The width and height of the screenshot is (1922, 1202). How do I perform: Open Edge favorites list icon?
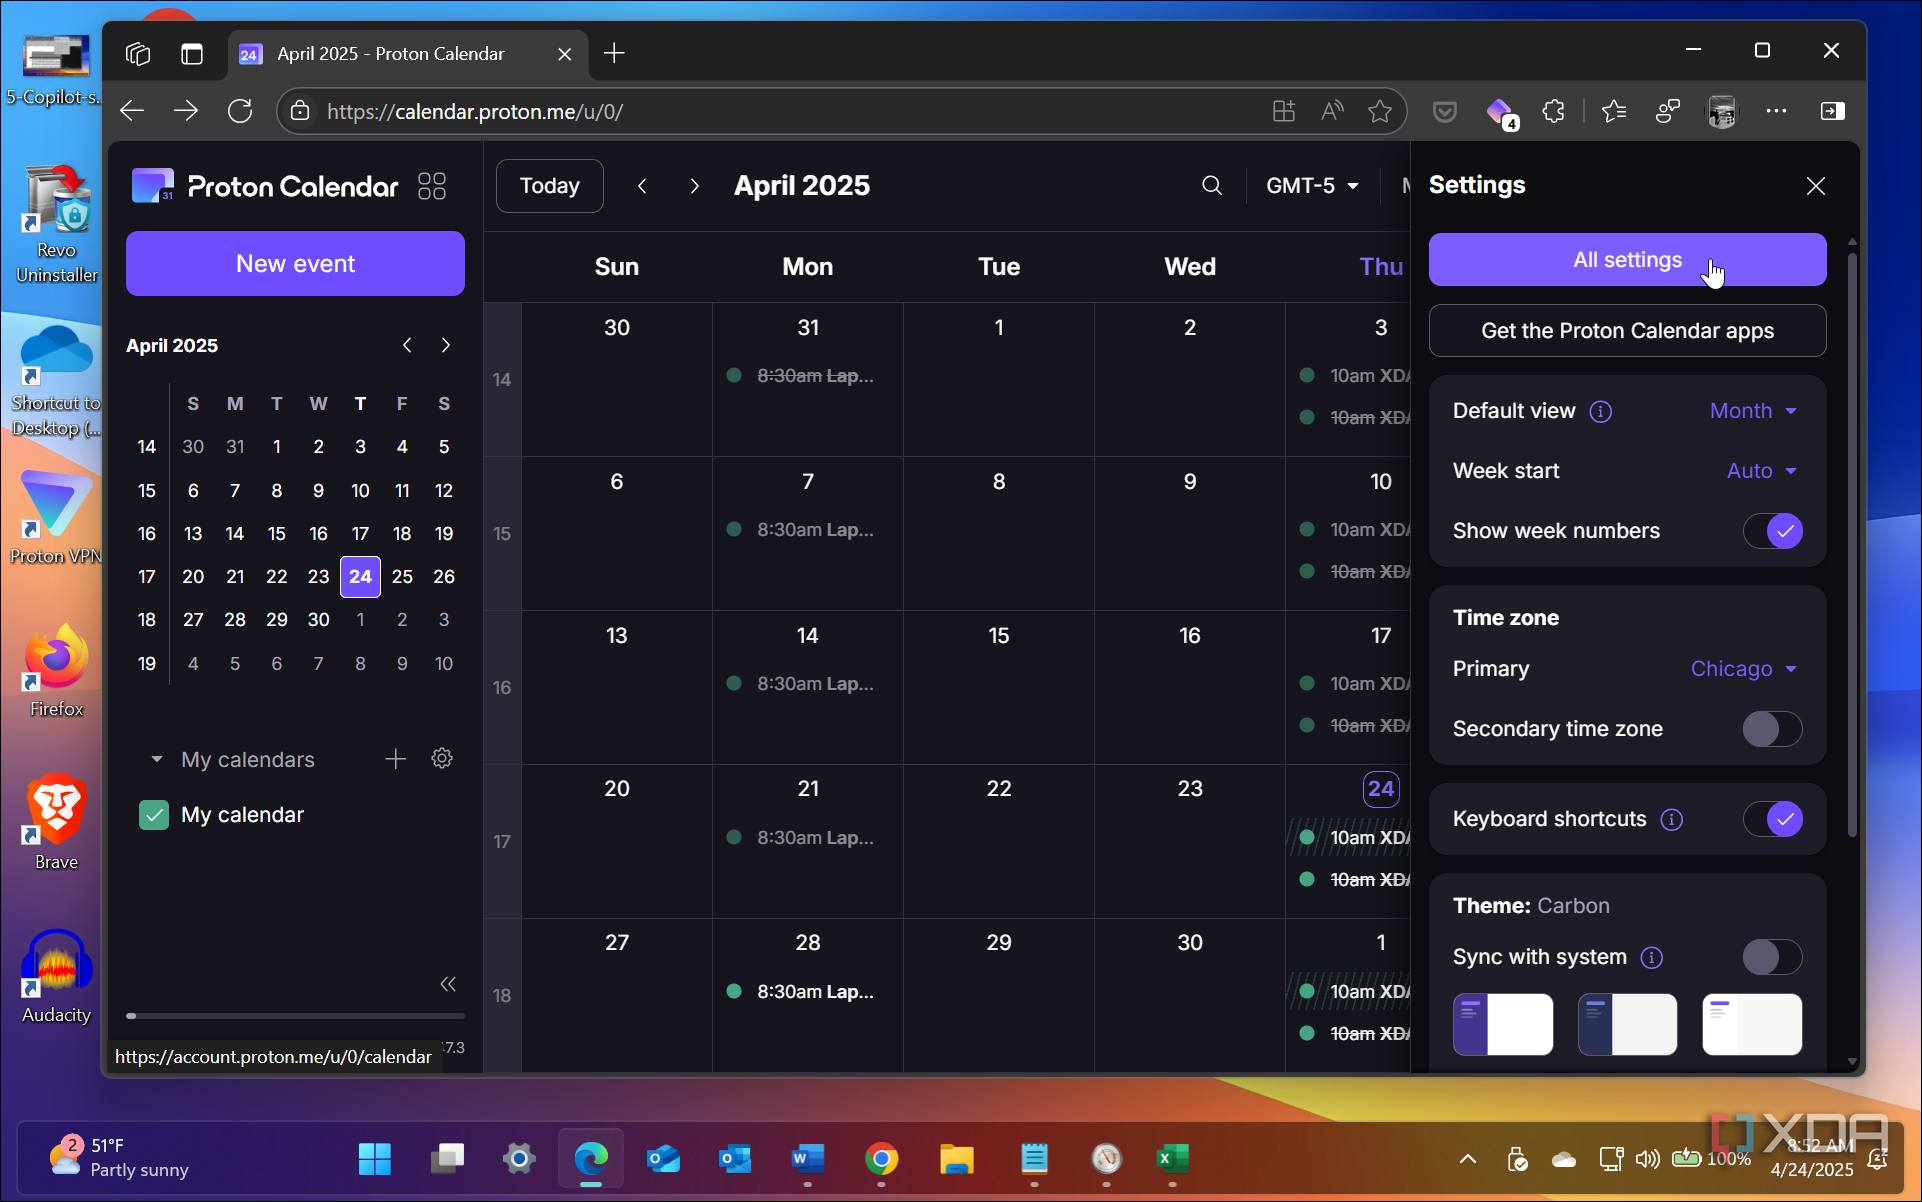(x=1614, y=111)
